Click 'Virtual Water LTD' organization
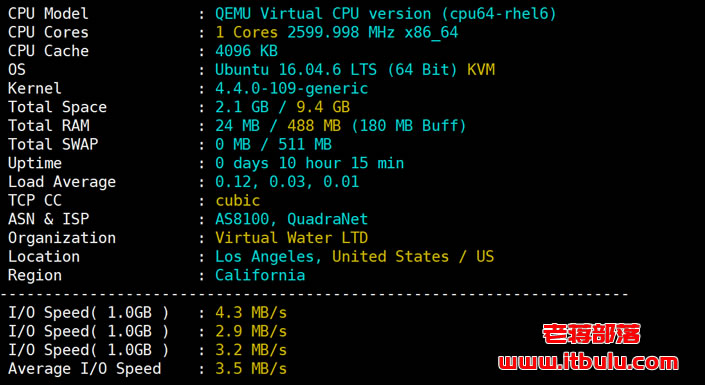Image resolution: width=705 pixels, height=385 pixels. 291,238
